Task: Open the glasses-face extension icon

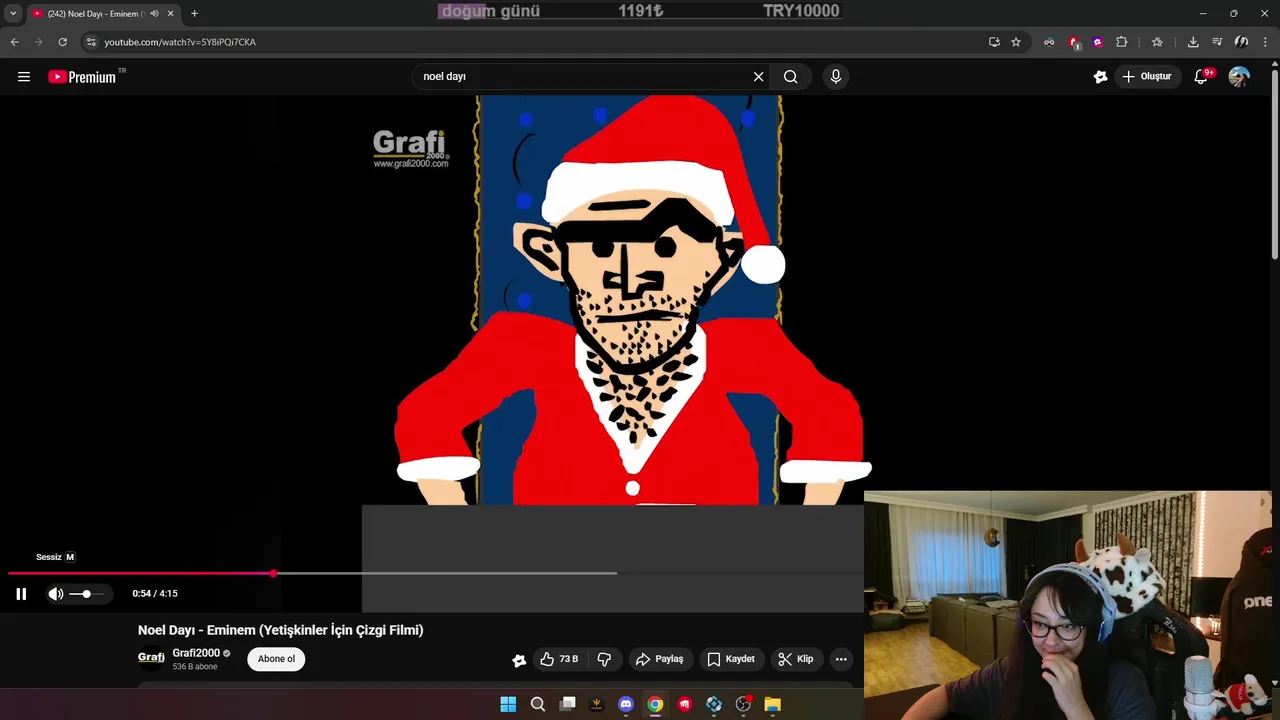Action: click(1049, 42)
